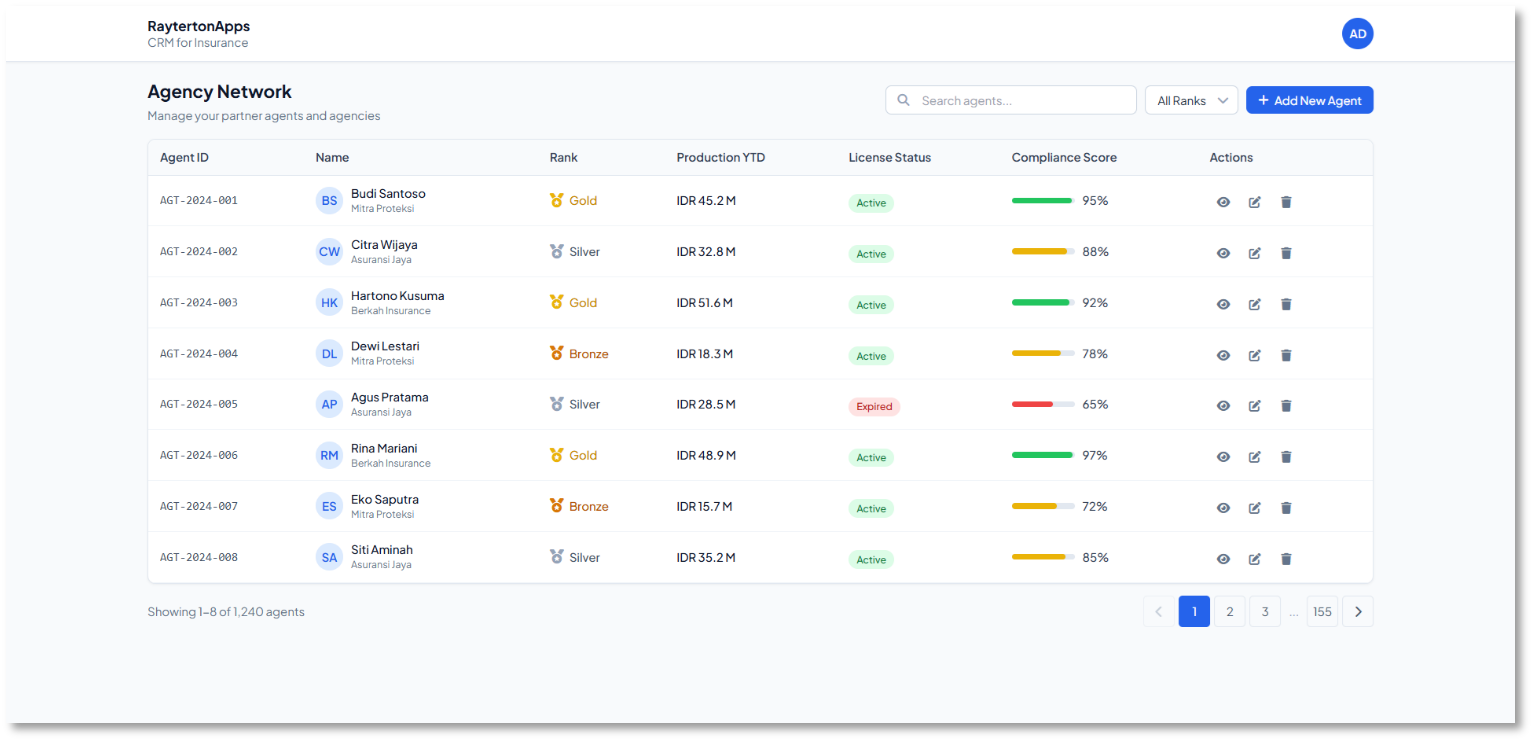Go to next page with right chevron
The image size is (1534, 742).
click(1357, 612)
